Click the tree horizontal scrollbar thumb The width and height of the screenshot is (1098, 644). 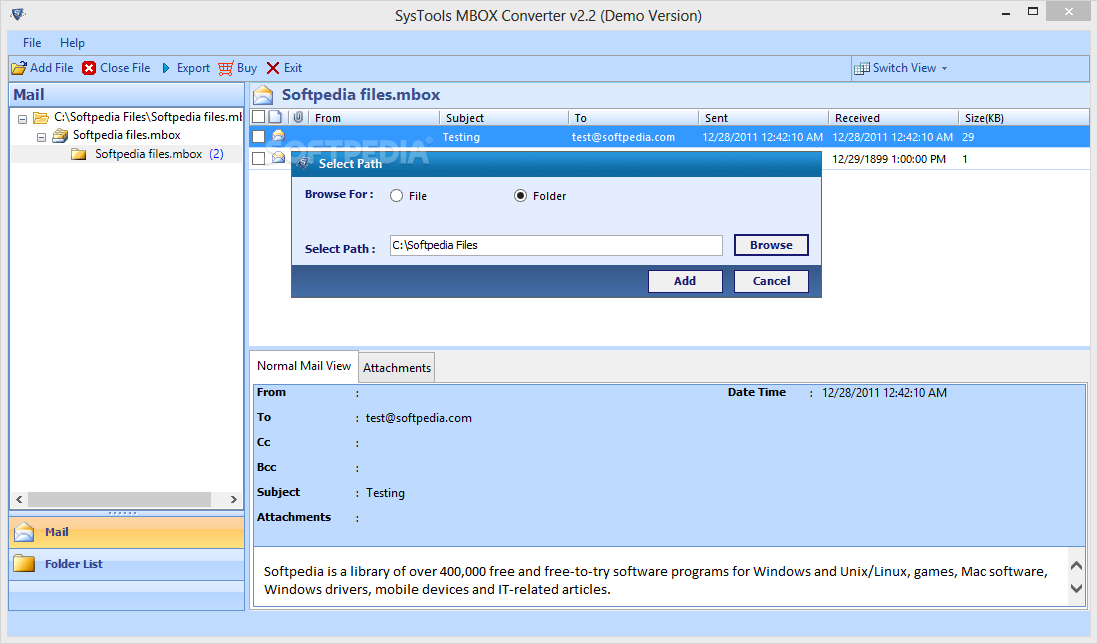[x=119, y=499]
